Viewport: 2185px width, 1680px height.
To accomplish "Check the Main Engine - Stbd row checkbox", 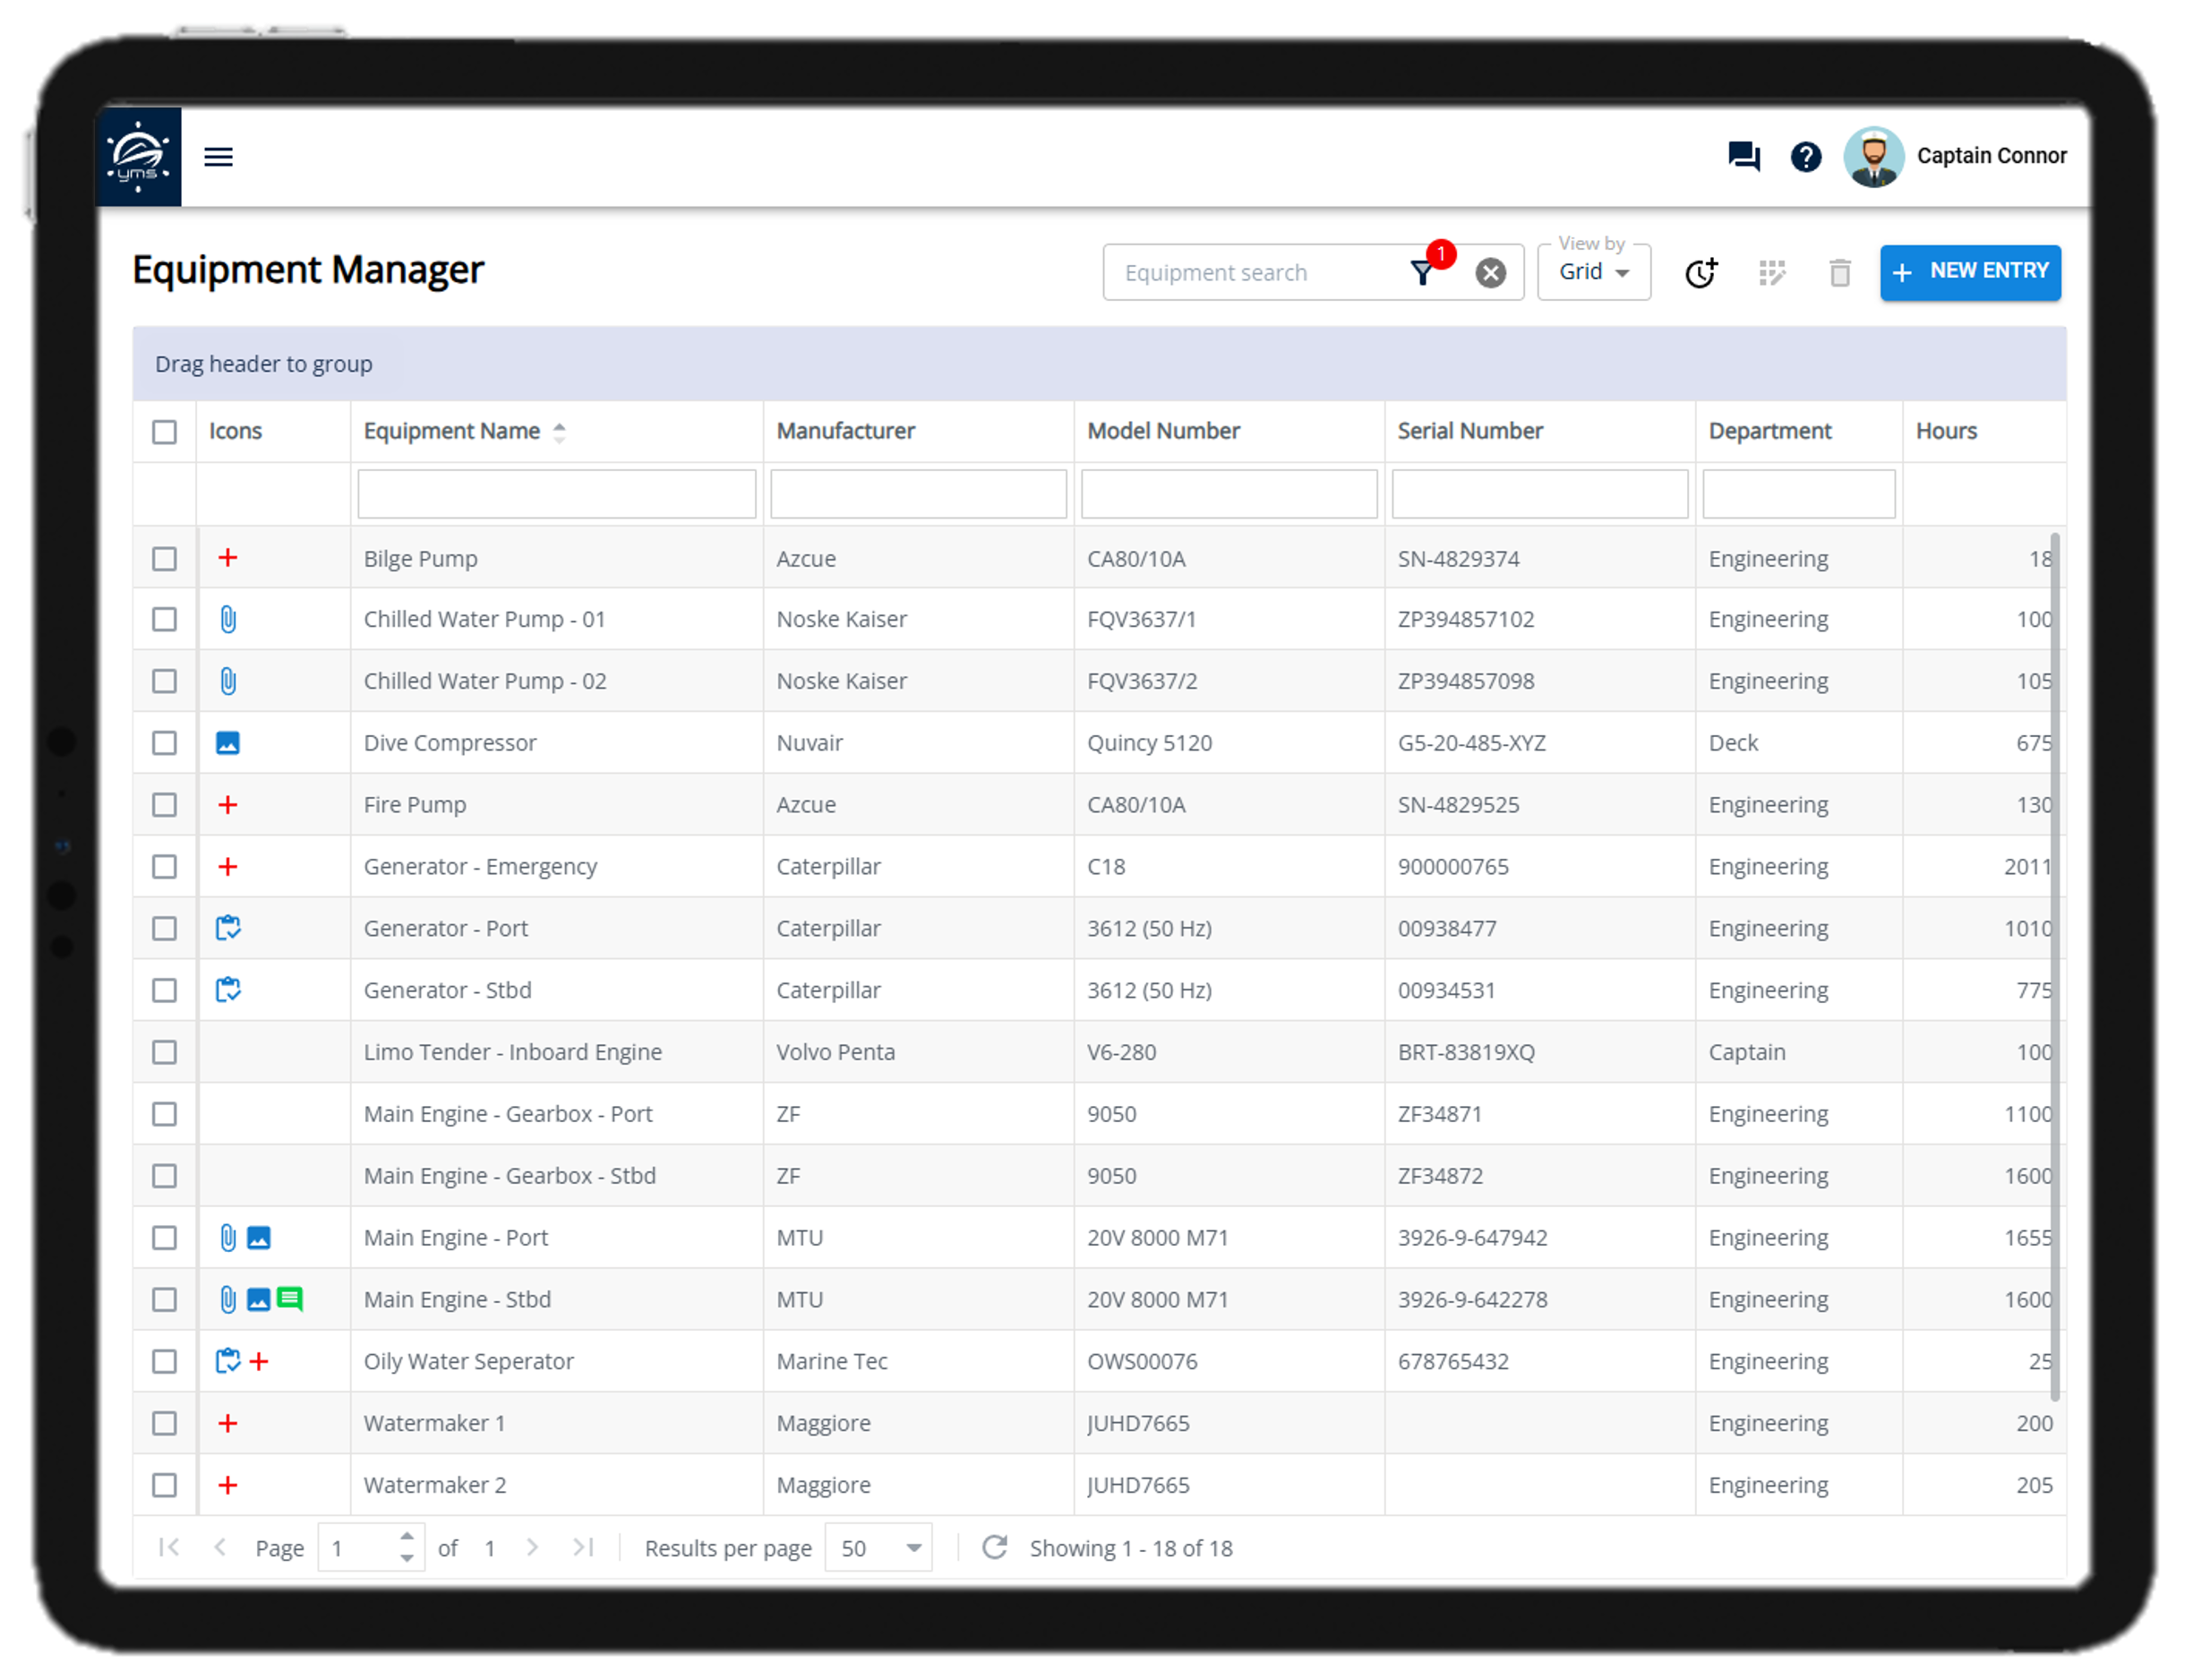I will coord(165,1300).
